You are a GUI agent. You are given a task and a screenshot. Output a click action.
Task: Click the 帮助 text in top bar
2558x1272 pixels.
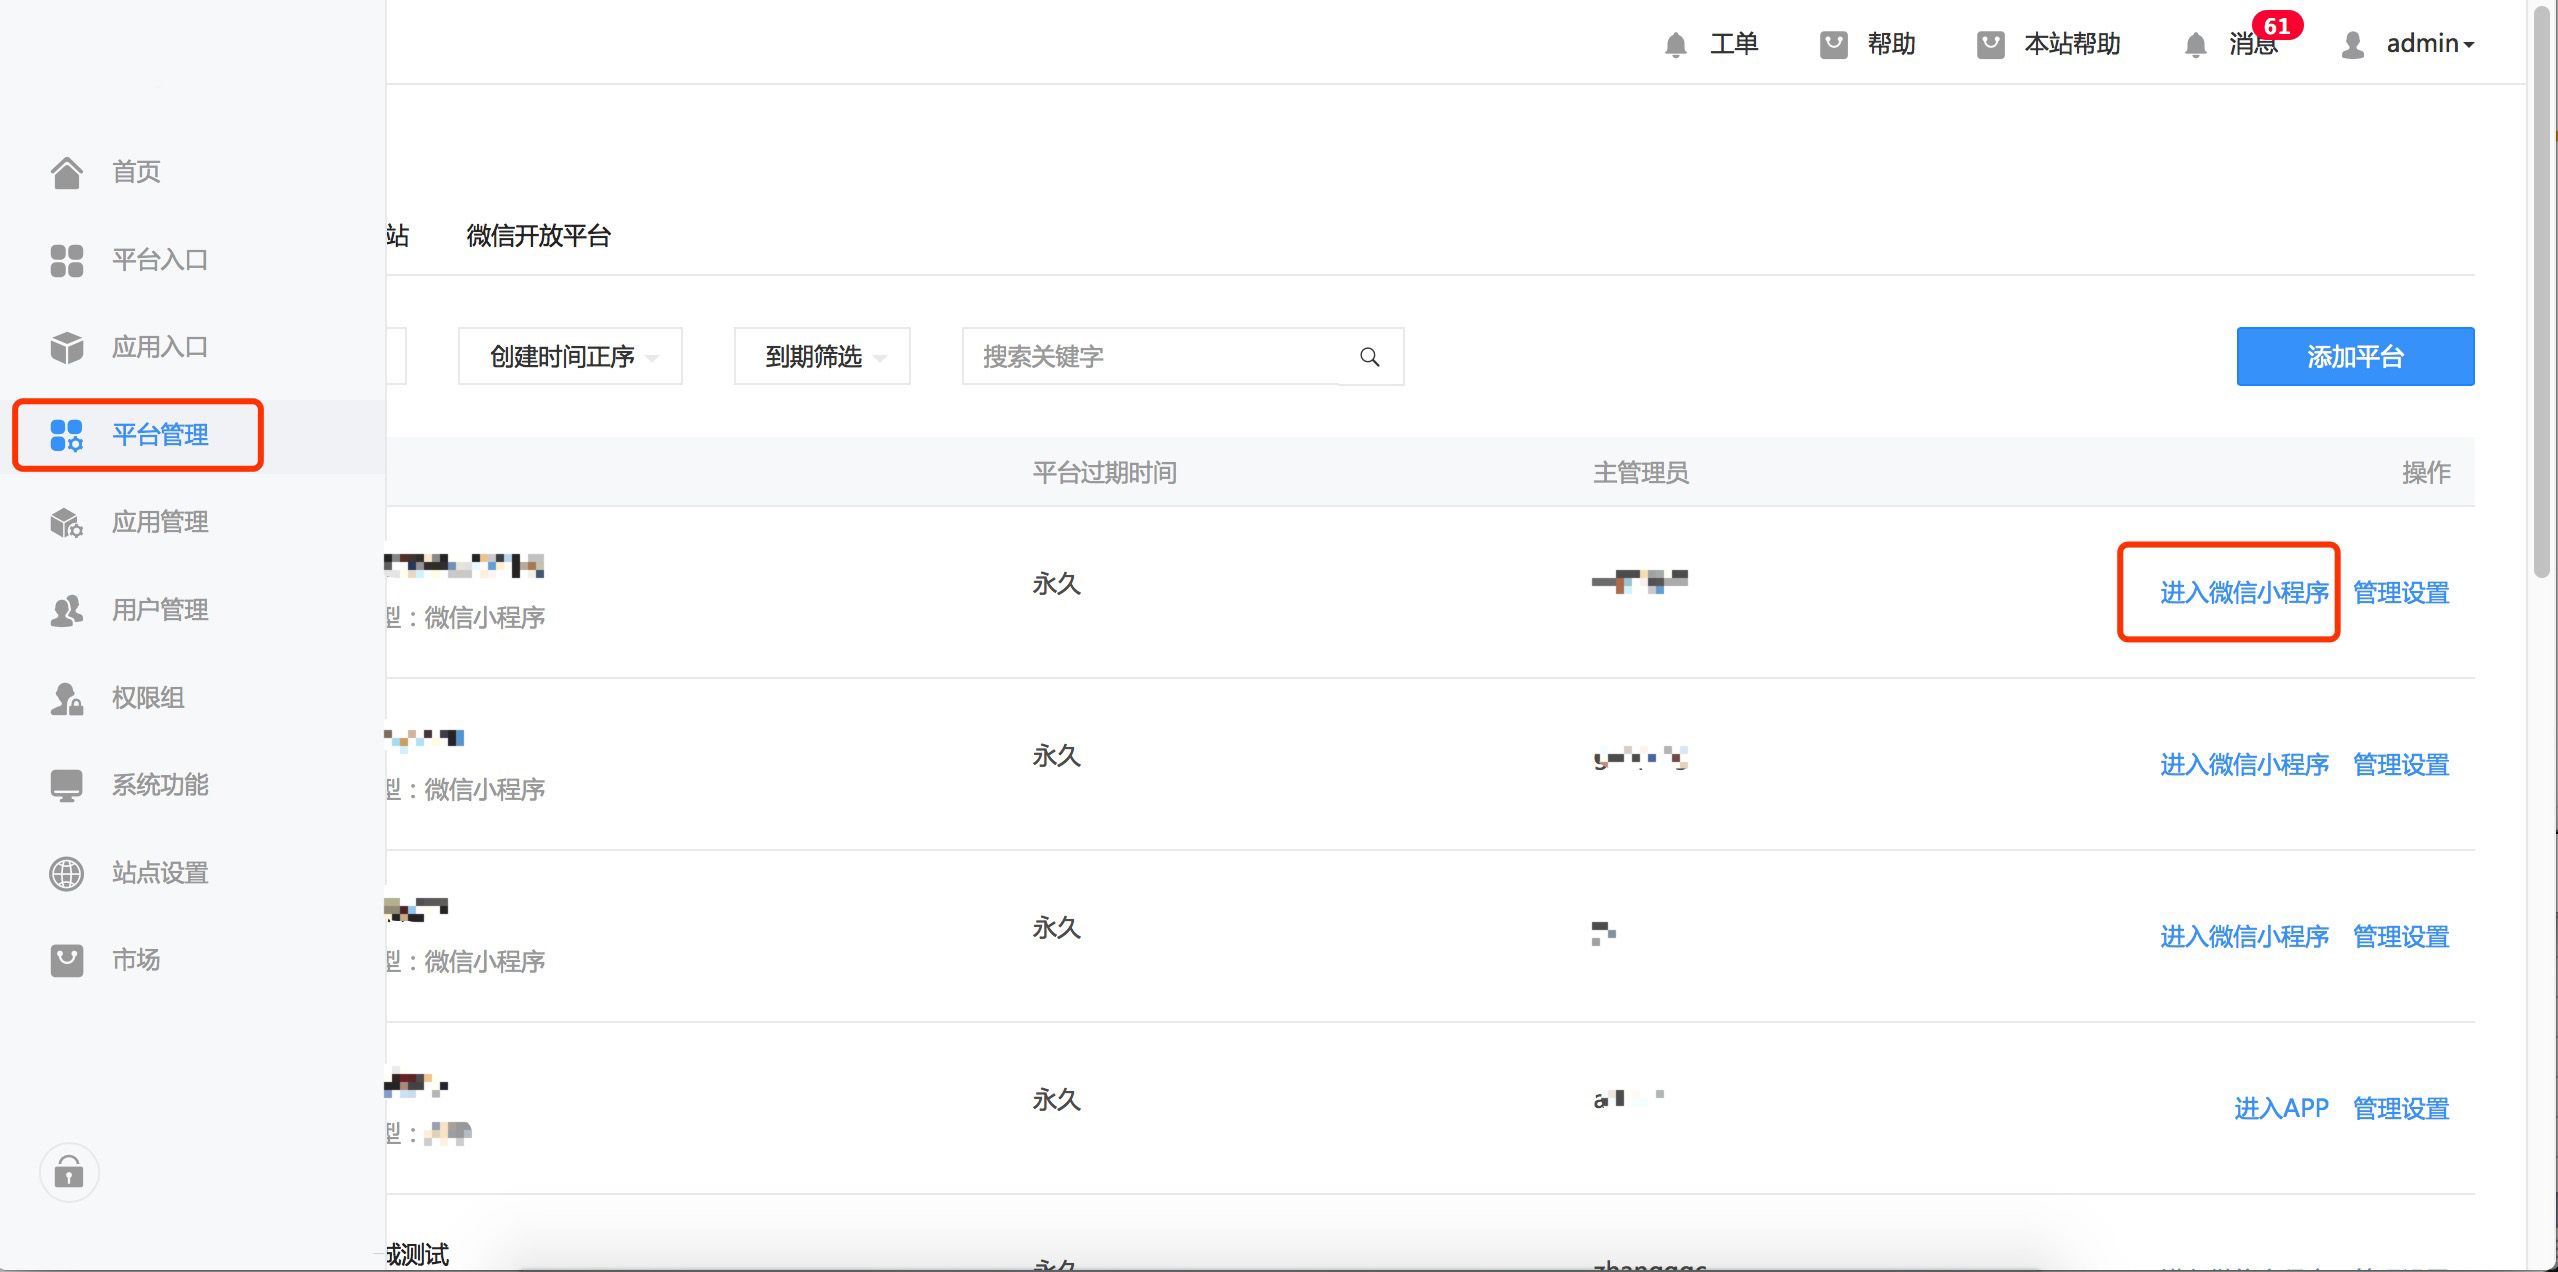coord(1891,44)
